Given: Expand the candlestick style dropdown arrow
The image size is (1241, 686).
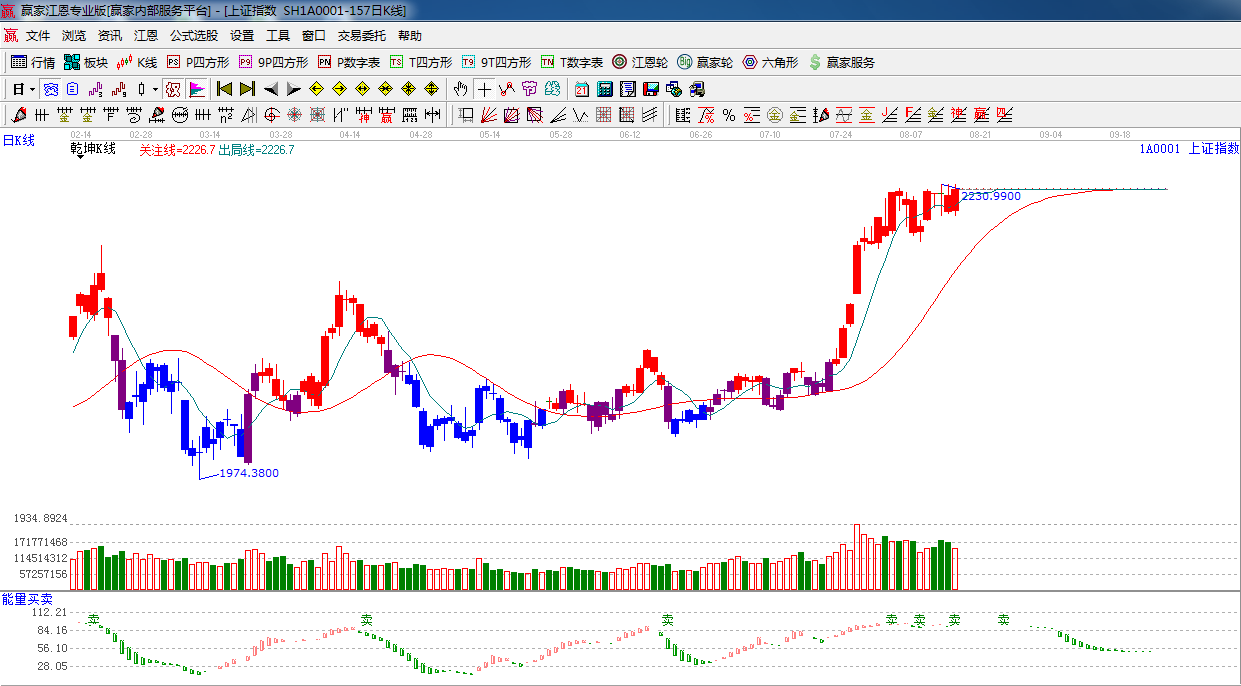Looking at the screenshot, I should (155, 89).
